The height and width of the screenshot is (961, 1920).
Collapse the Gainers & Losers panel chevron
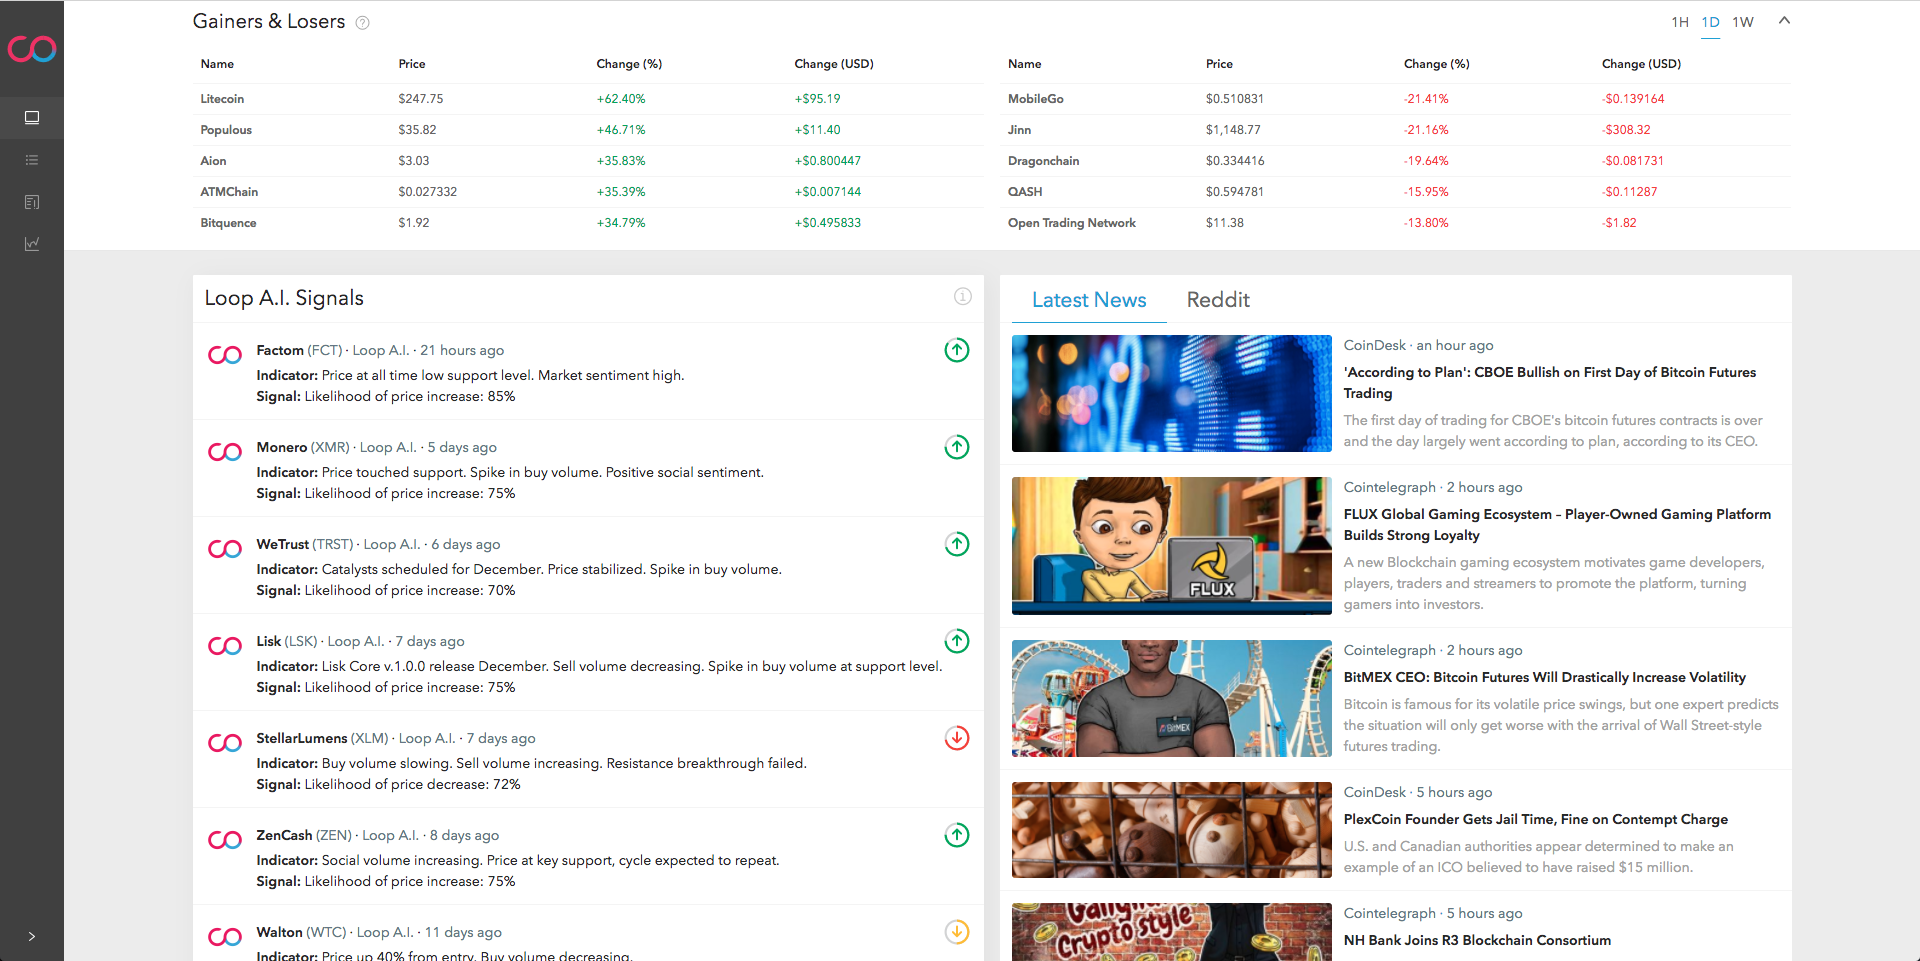click(1784, 21)
